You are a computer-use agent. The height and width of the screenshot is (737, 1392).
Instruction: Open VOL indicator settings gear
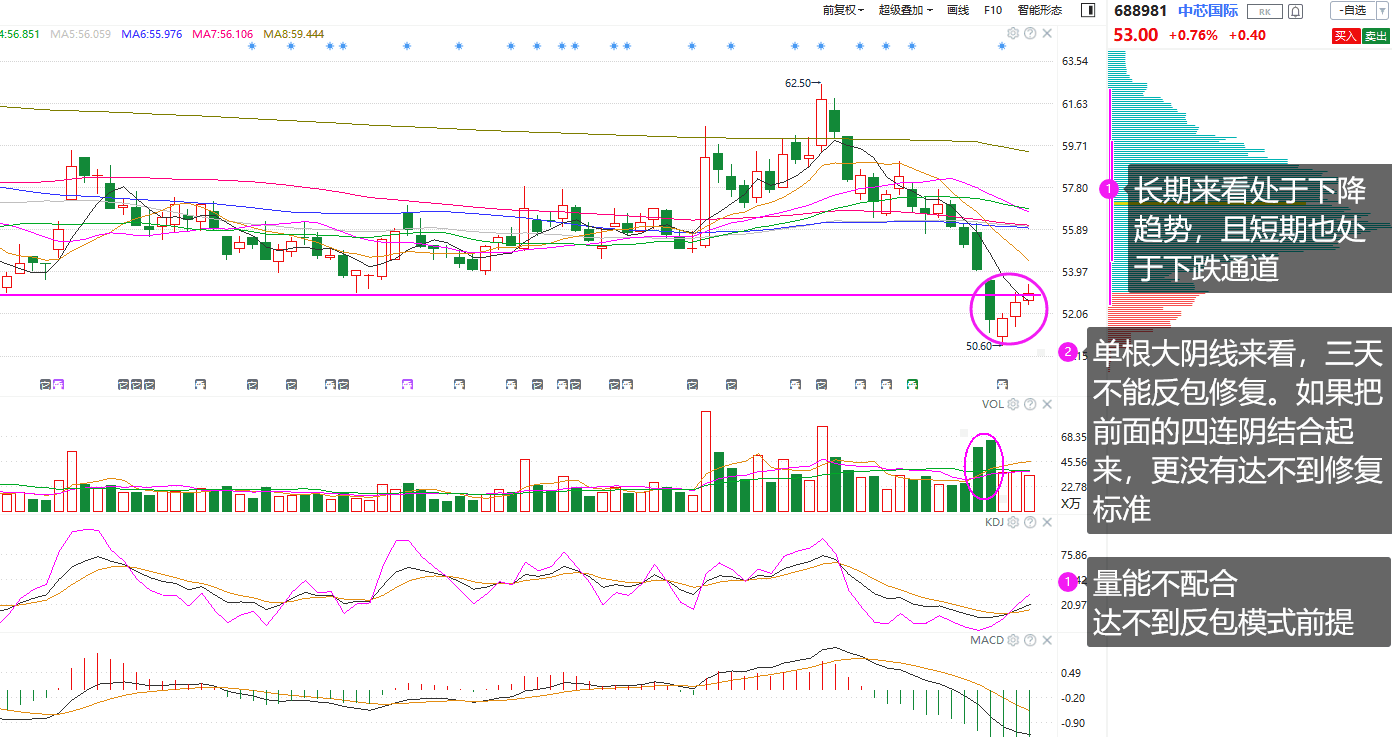(1012, 404)
